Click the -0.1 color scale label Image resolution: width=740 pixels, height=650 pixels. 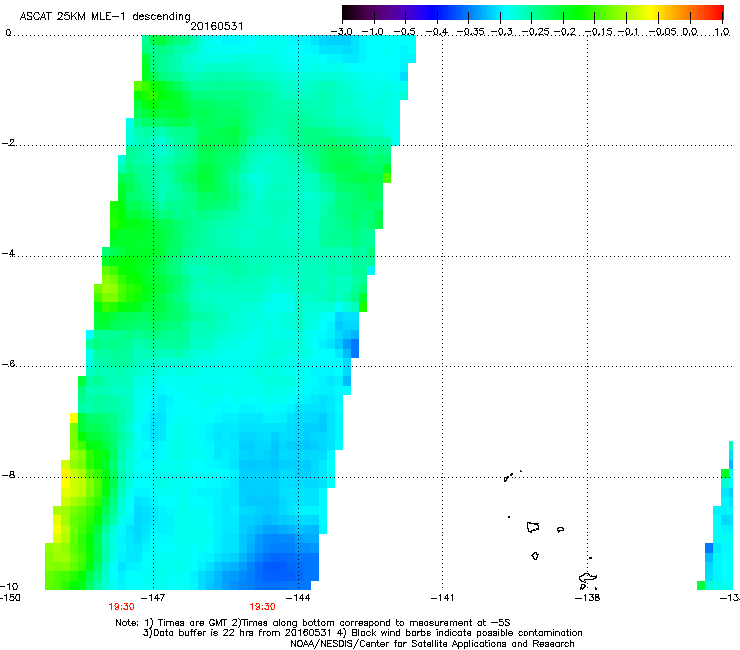pos(629,32)
